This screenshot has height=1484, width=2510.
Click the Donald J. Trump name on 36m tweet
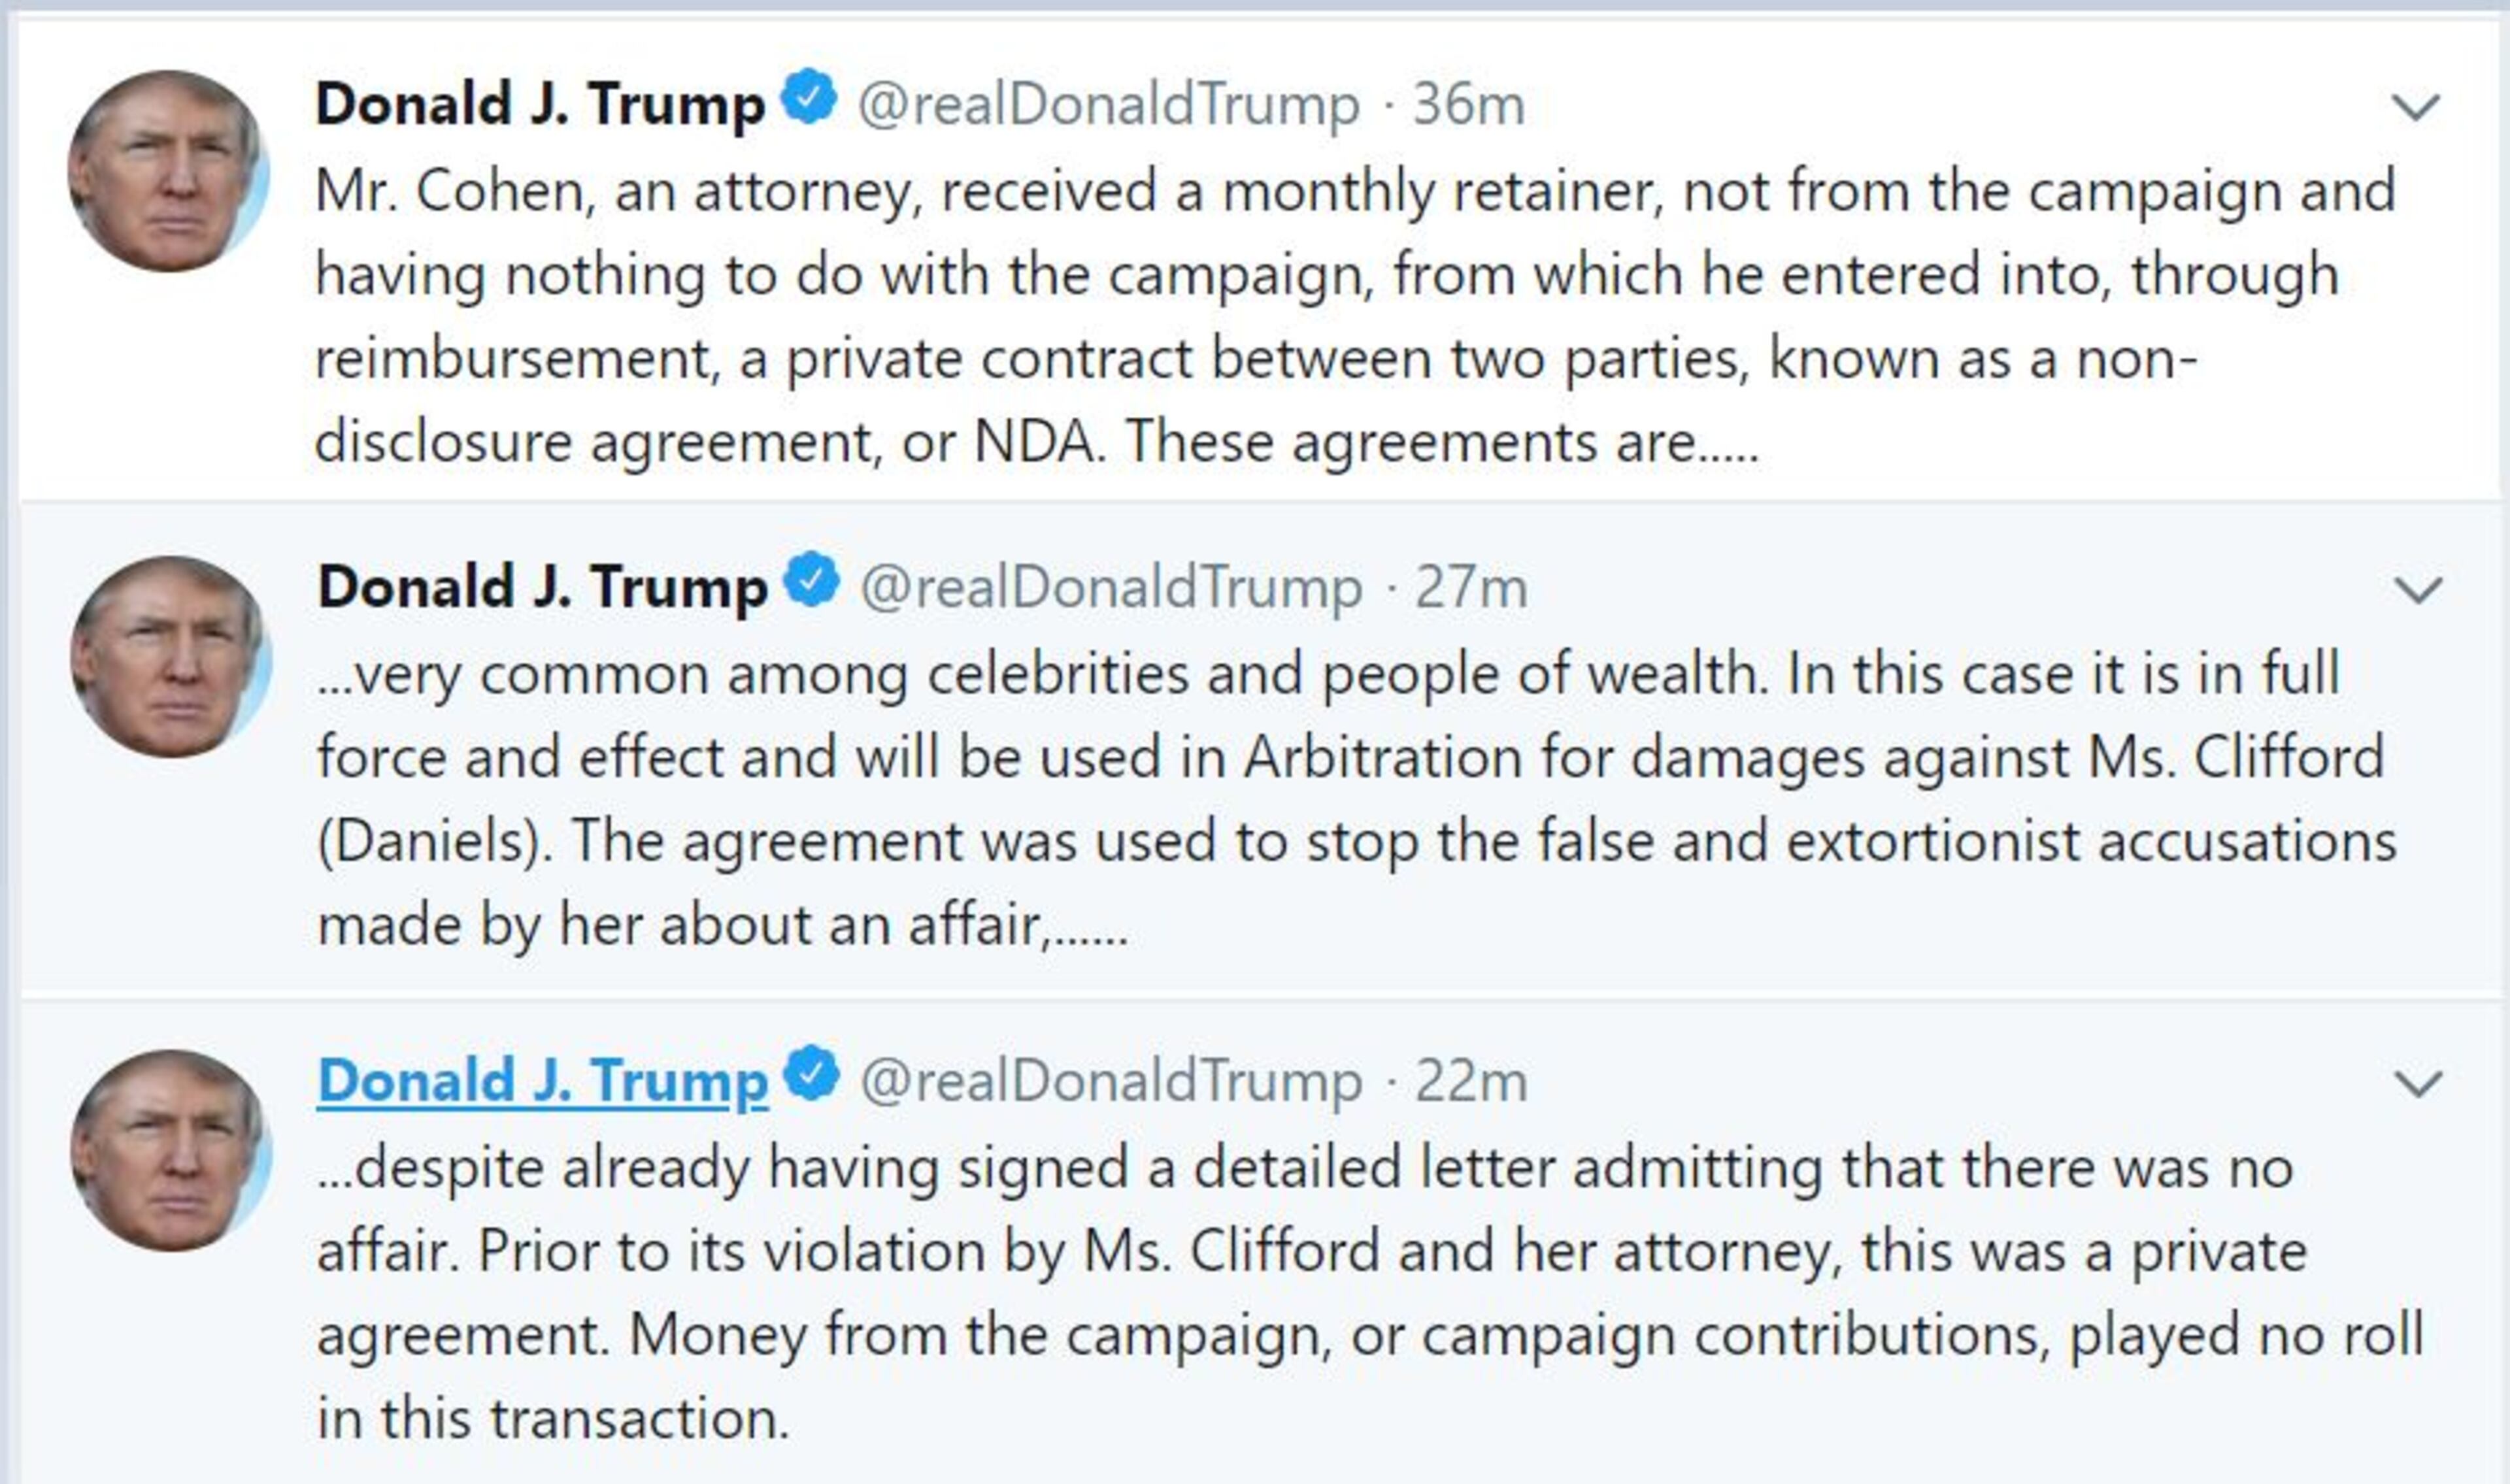pyautogui.click(x=540, y=105)
